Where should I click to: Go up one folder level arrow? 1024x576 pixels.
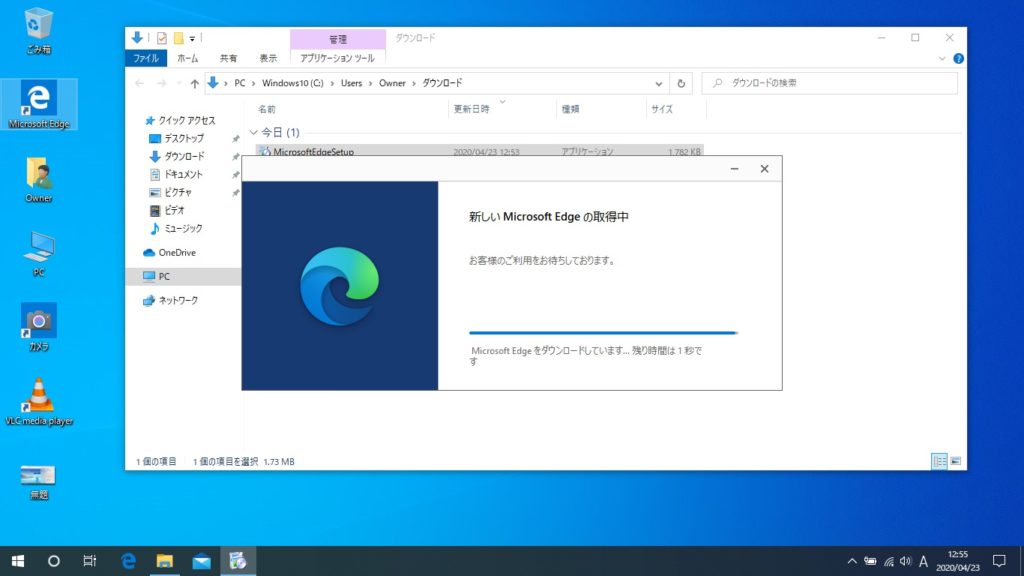pos(195,83)
